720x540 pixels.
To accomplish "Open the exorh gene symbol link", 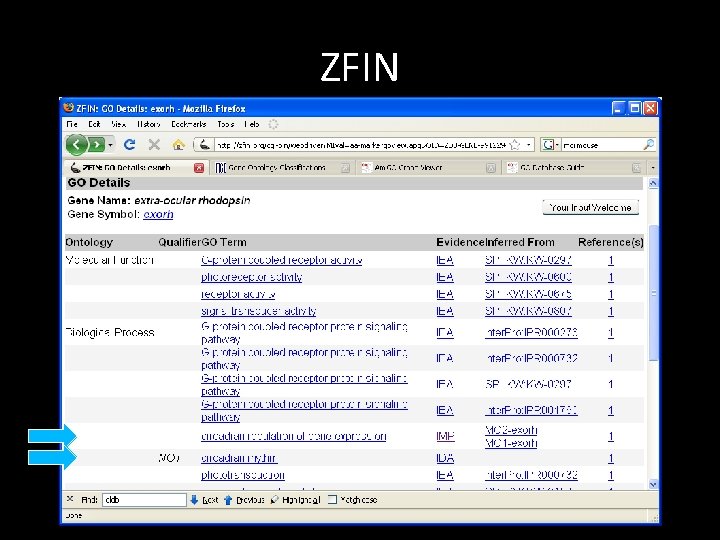I will 158,214.
